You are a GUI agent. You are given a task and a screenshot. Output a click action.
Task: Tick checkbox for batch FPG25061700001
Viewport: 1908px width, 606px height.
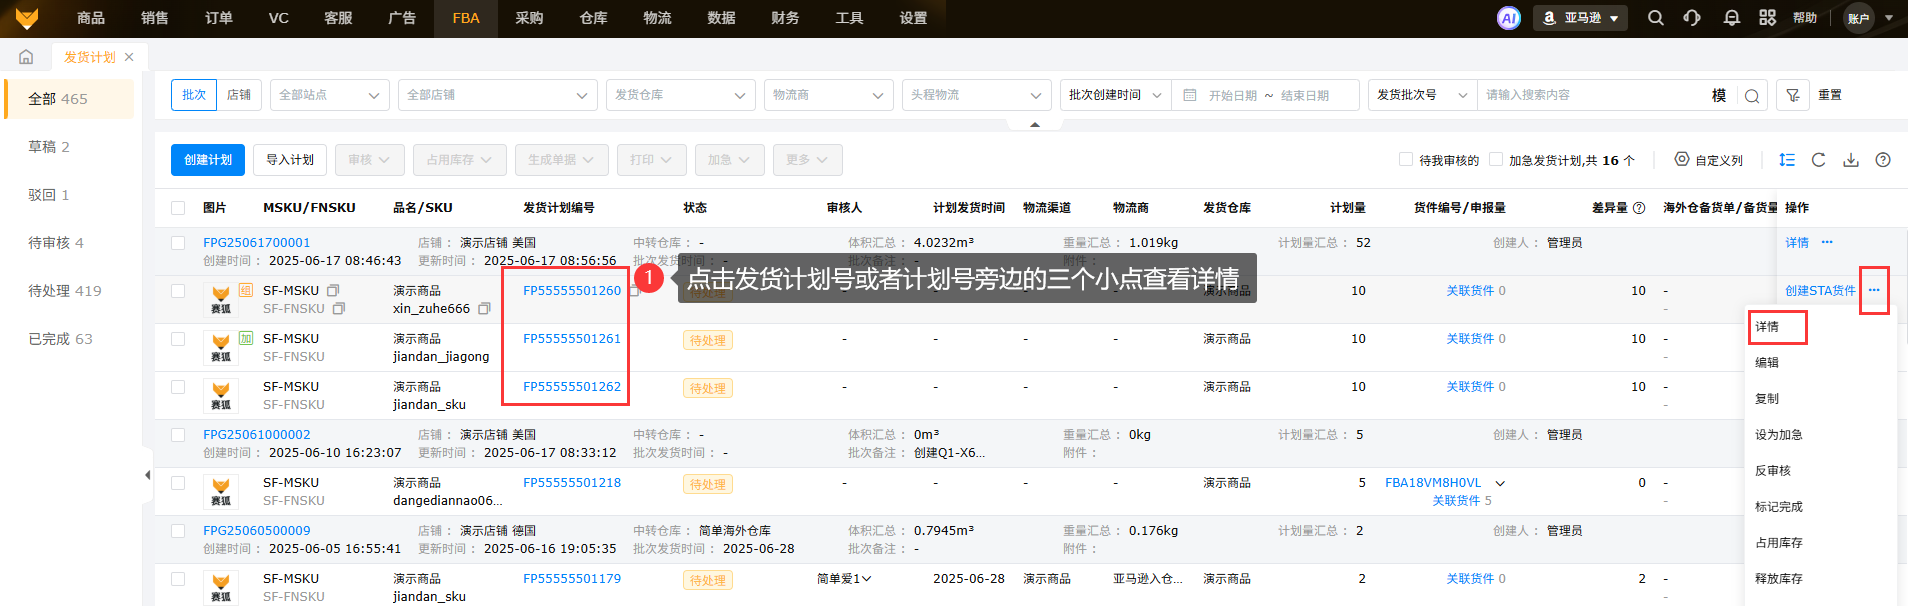(178, 243)
